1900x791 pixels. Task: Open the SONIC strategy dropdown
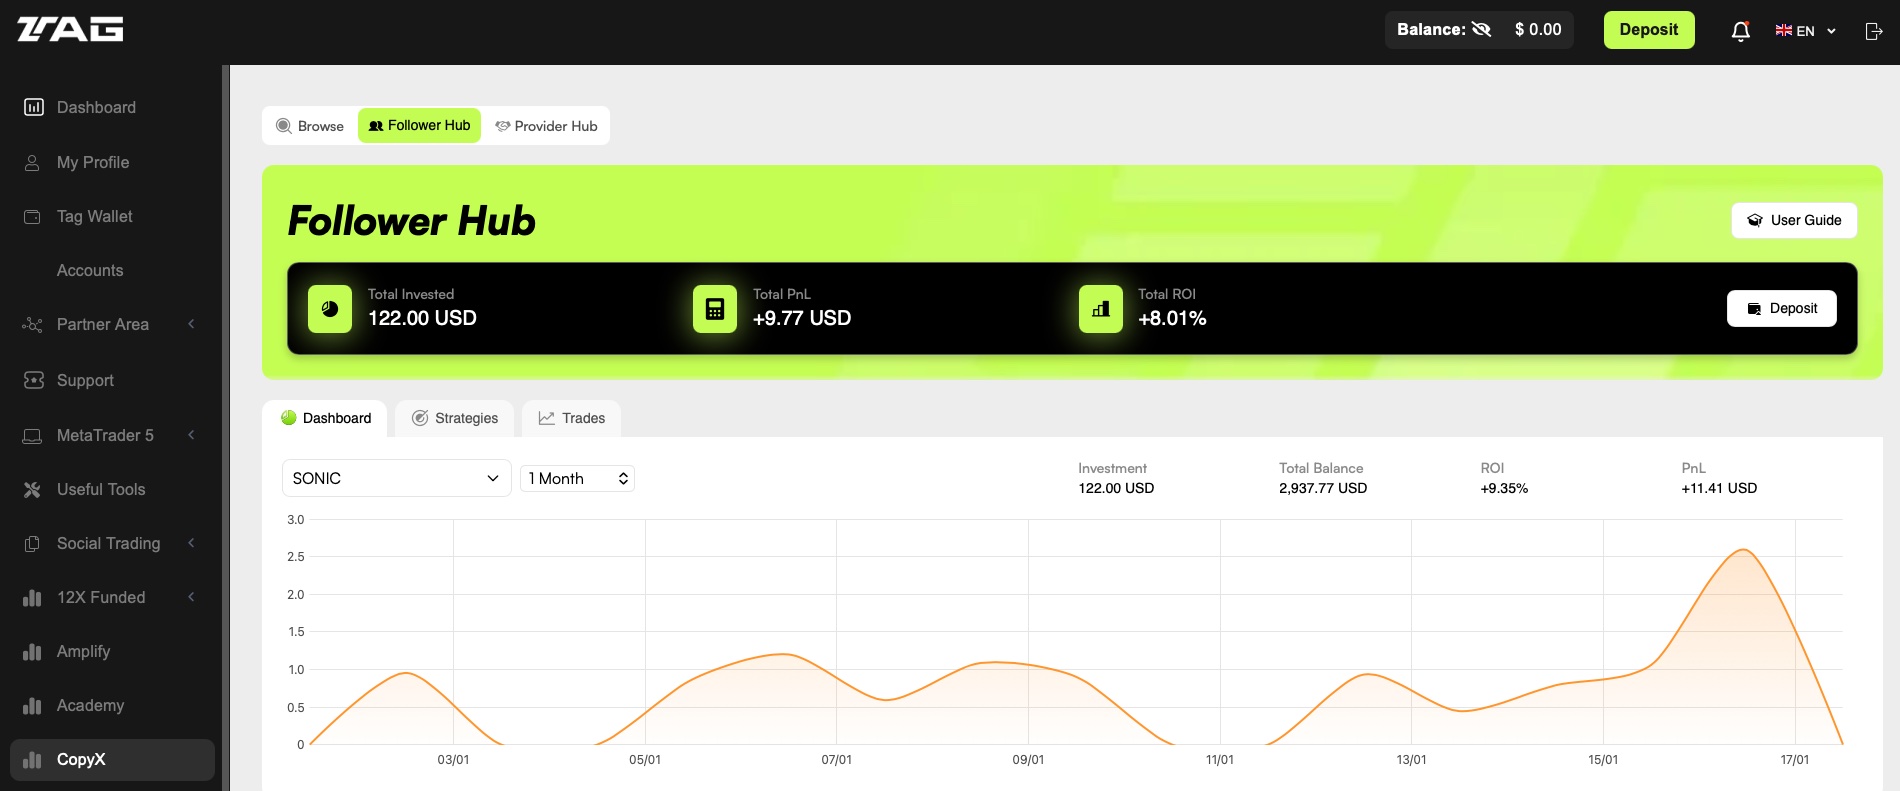pos(396,478)
